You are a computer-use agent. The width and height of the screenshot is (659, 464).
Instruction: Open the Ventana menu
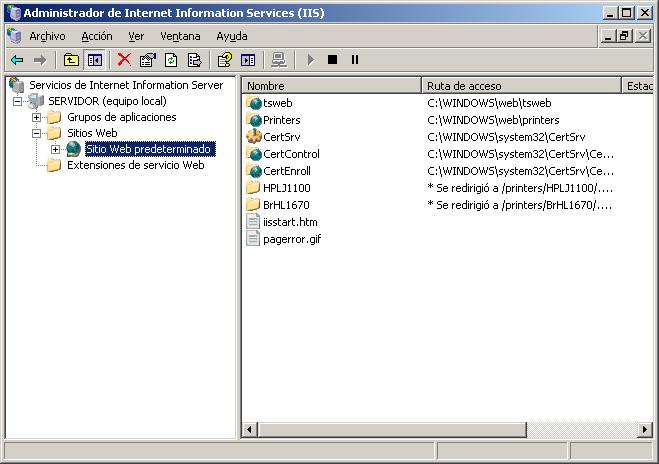(180, 36)
